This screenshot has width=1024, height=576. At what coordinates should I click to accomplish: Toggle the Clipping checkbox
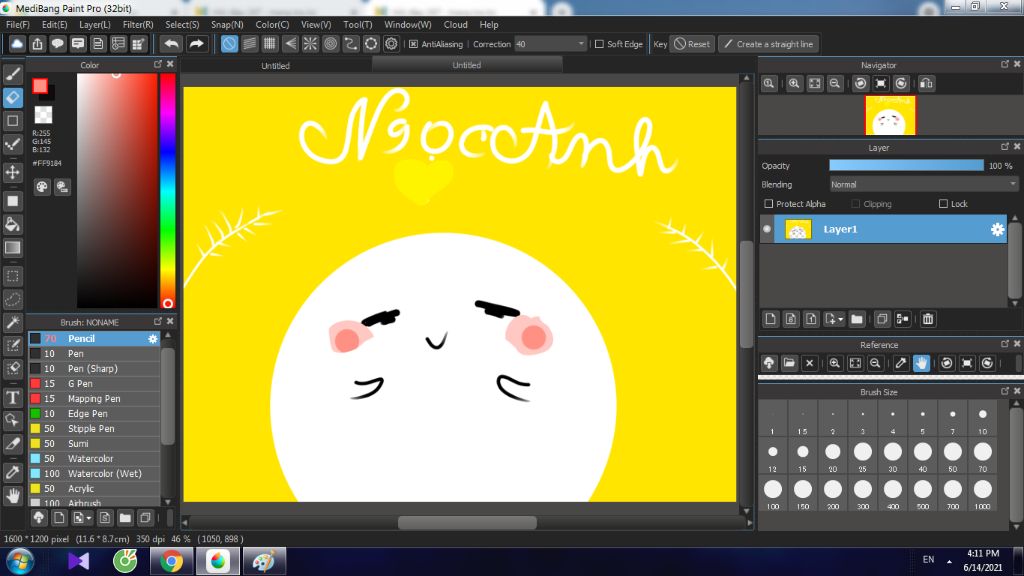pos(856,204)
